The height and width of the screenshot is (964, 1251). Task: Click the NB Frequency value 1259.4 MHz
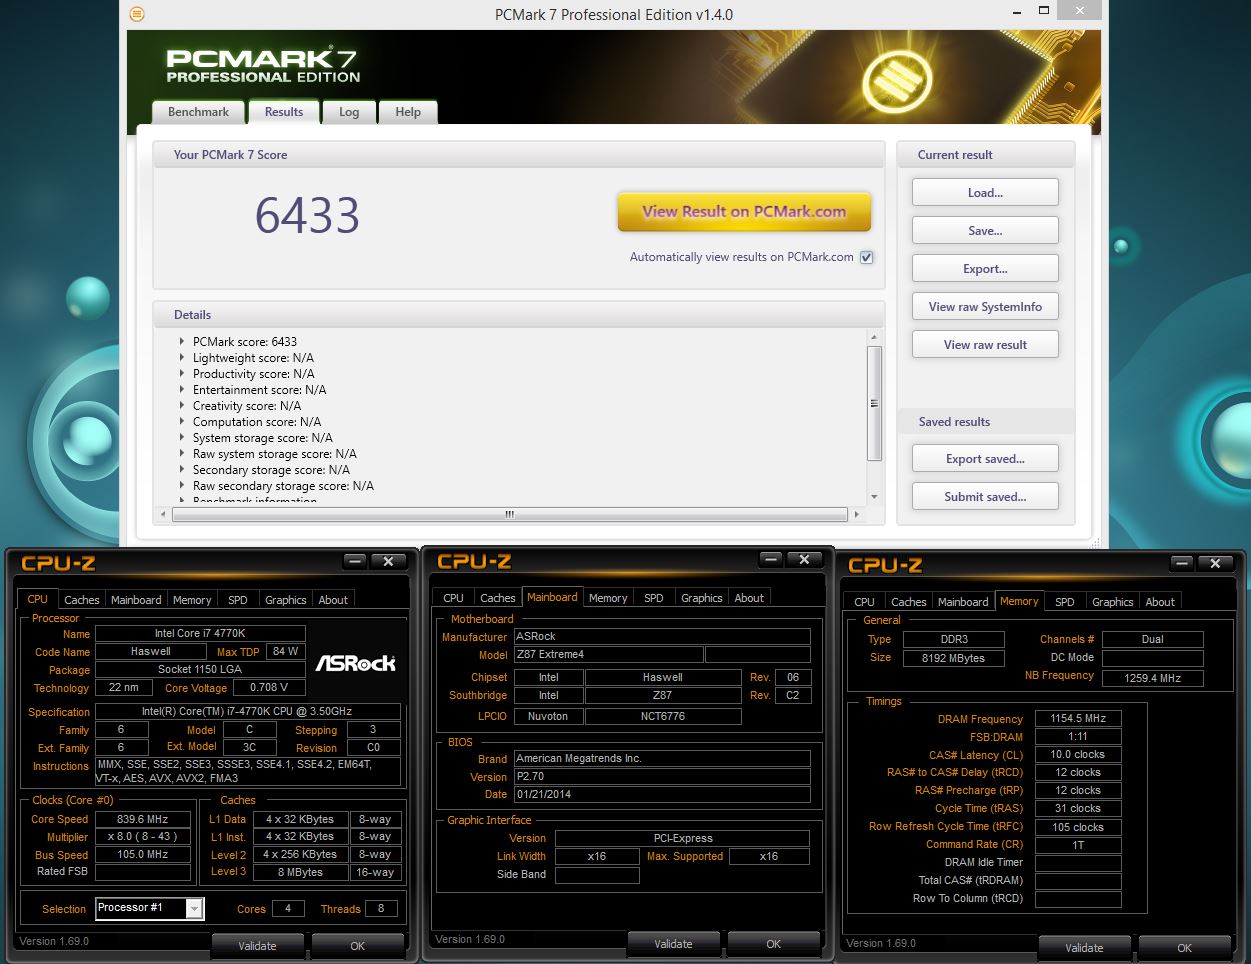(x=1152, y=678)
